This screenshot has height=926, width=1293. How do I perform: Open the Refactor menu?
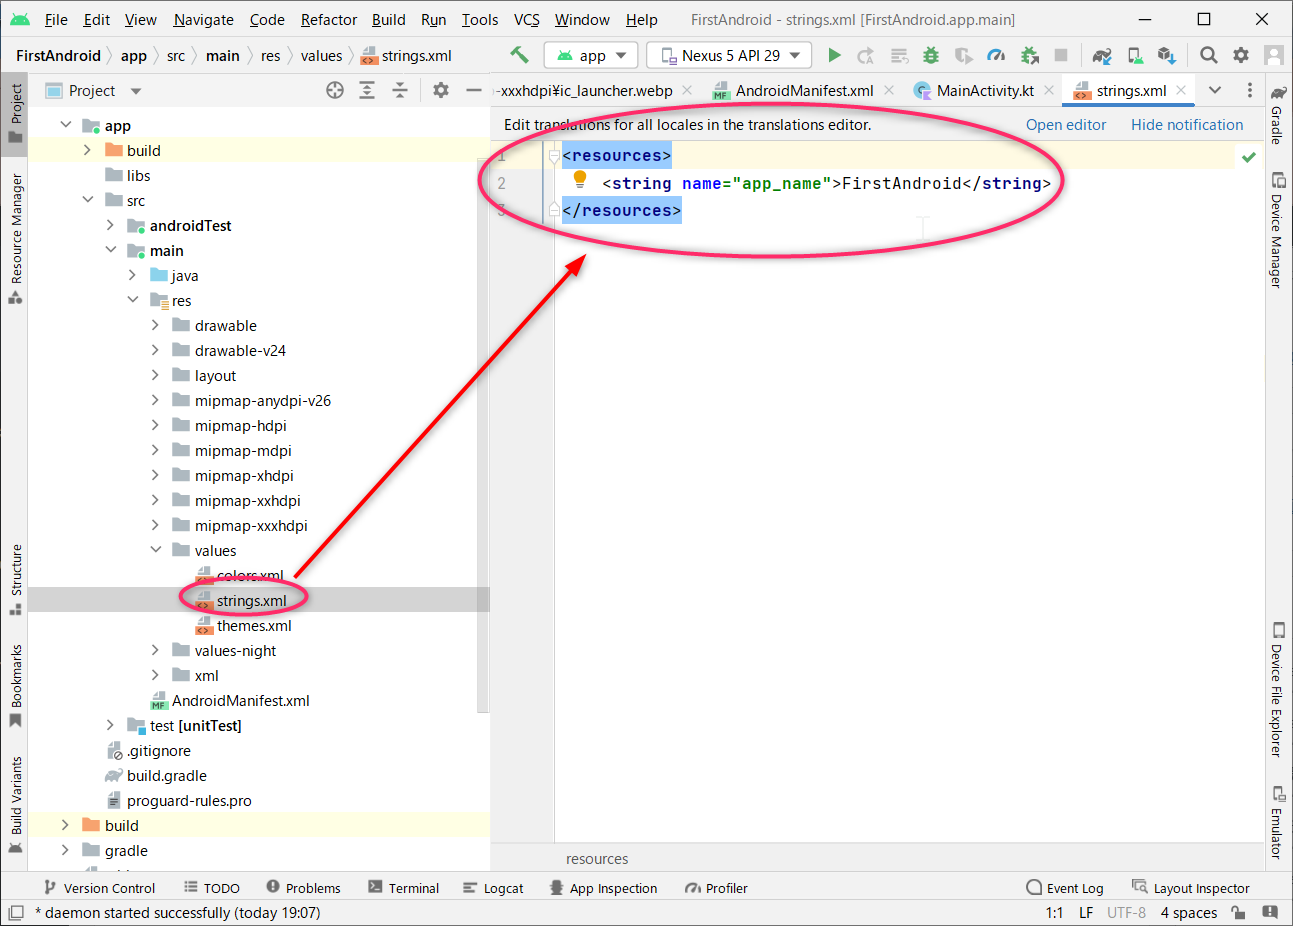[x=328, y=19]
